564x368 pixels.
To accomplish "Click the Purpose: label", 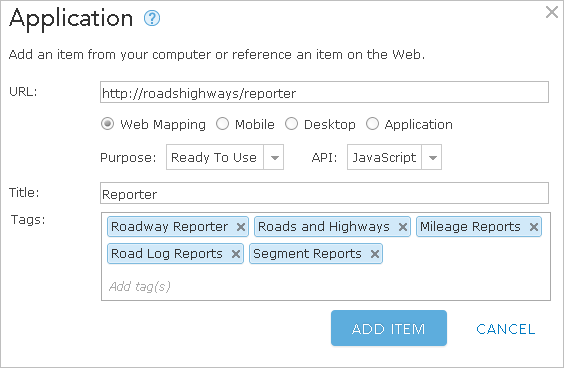I will (x=128, y=158).
